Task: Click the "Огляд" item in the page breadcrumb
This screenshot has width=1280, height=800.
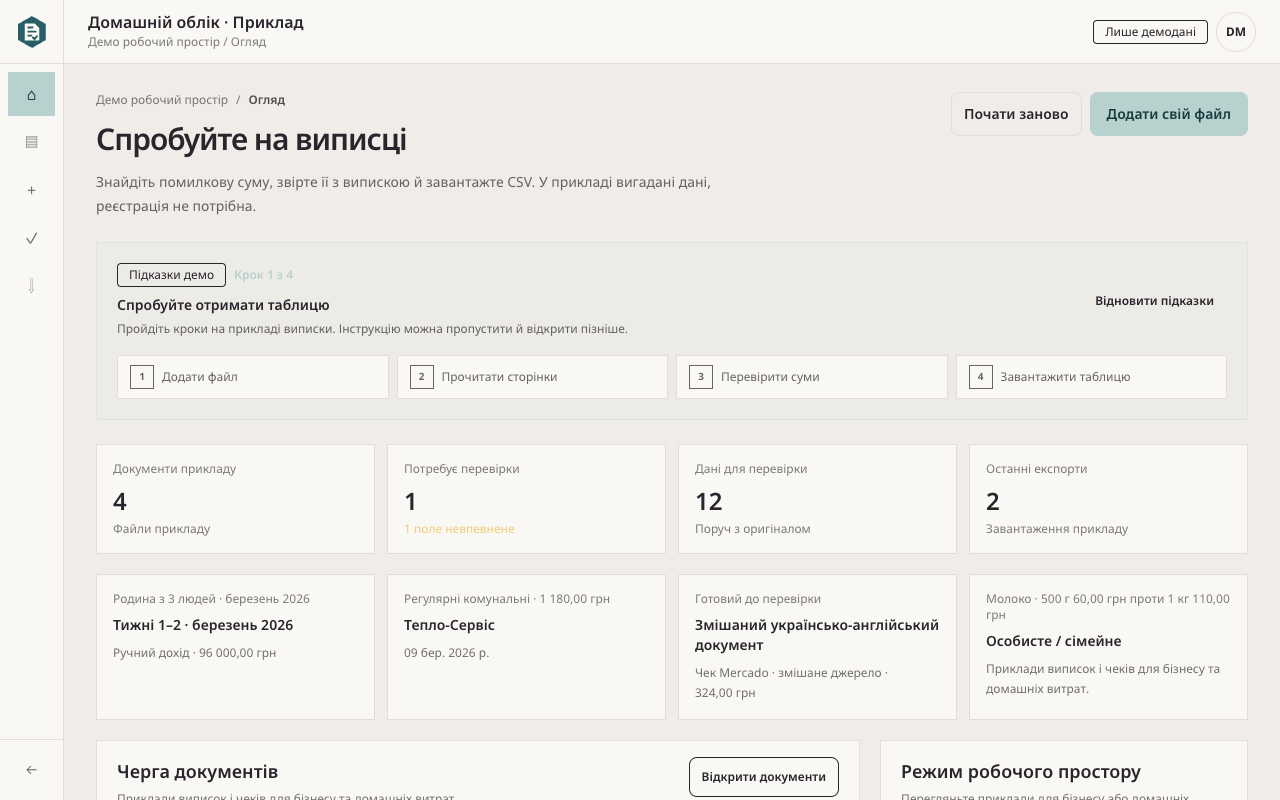Action: click(267, 100)
